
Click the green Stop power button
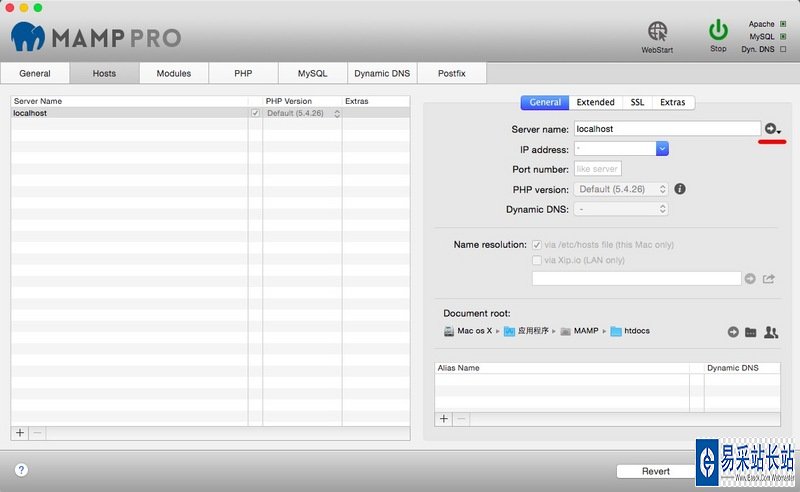click(718, 30)
